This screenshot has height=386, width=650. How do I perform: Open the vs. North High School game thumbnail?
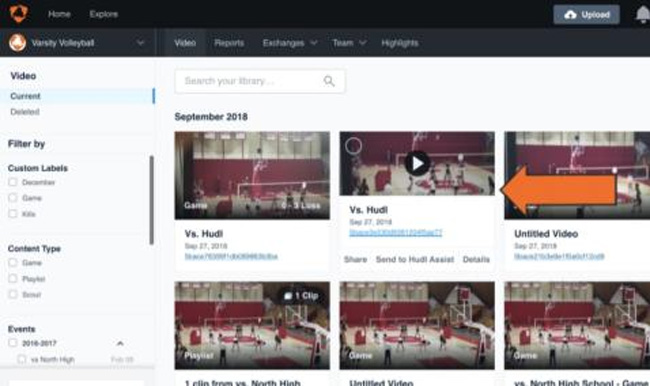(577, 325)
